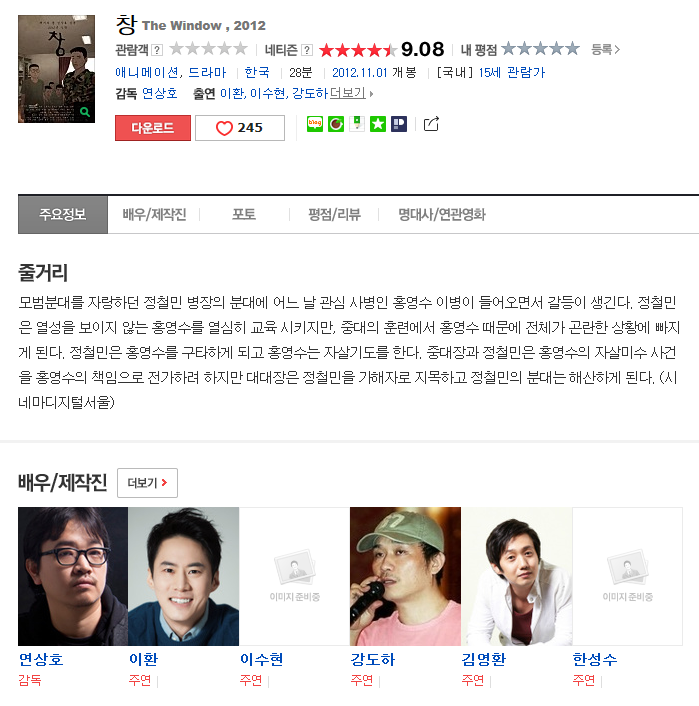
Task: Expand 배우/제작진 section with 더보기 button
Action: click(x=147, y=483)
